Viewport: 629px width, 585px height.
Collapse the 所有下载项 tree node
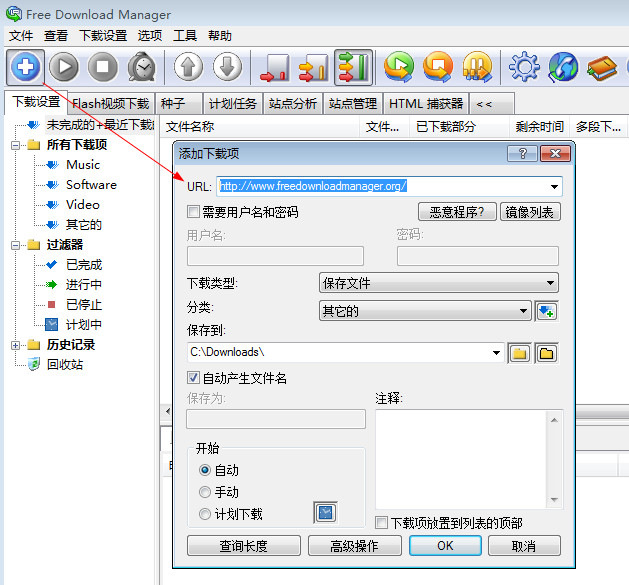click(x=16, y=145)
